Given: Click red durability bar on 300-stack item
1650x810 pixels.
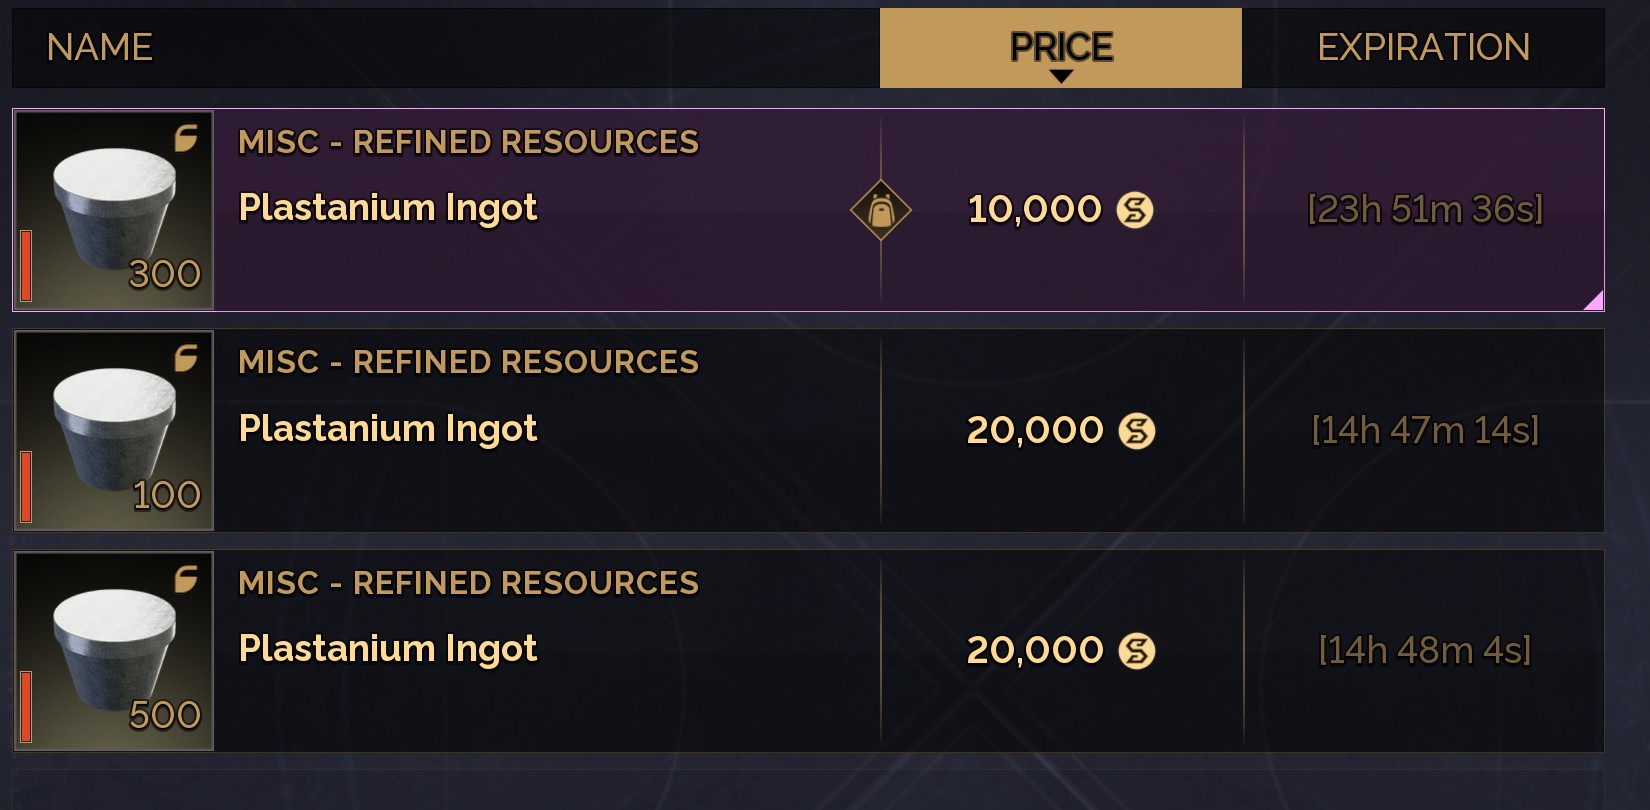Looking at the screenshot, I should tap(26, 266).
